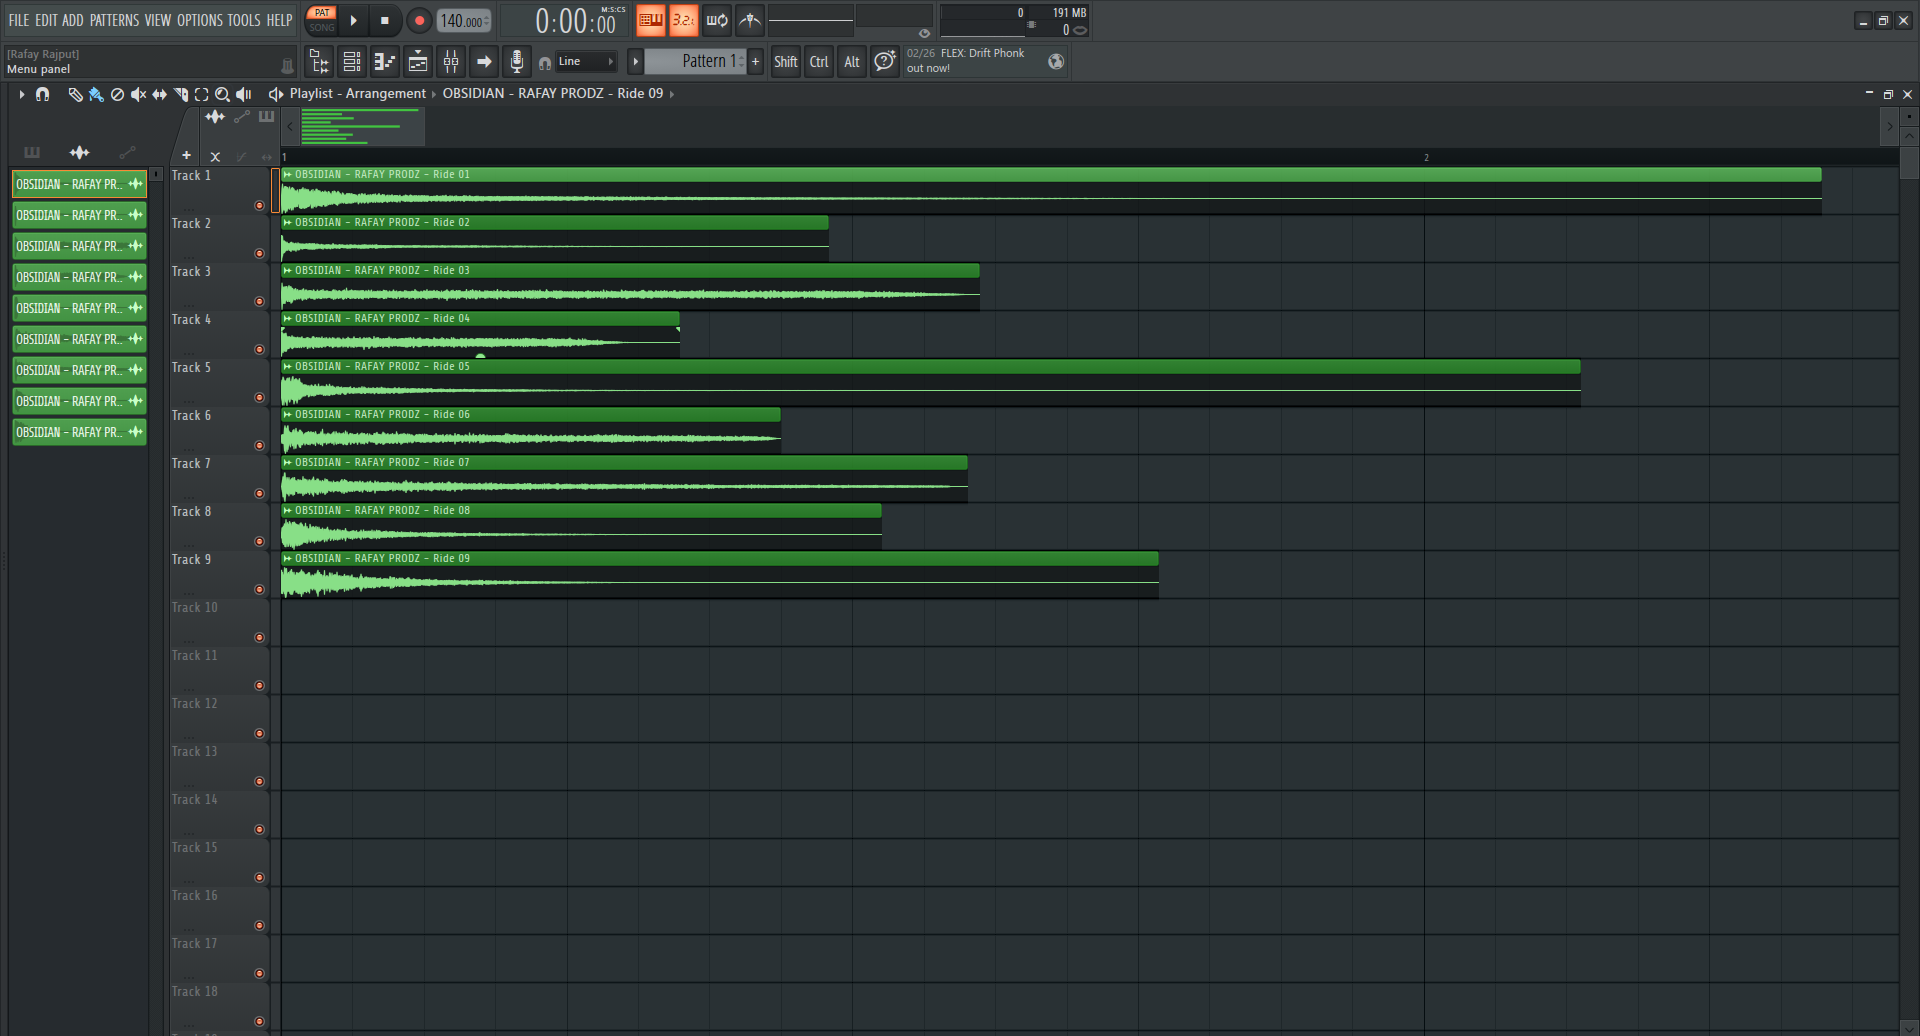Click the Ctrl modifier button
The height and width of the screenshot is (1036, 1920).
tap(819, 62)
